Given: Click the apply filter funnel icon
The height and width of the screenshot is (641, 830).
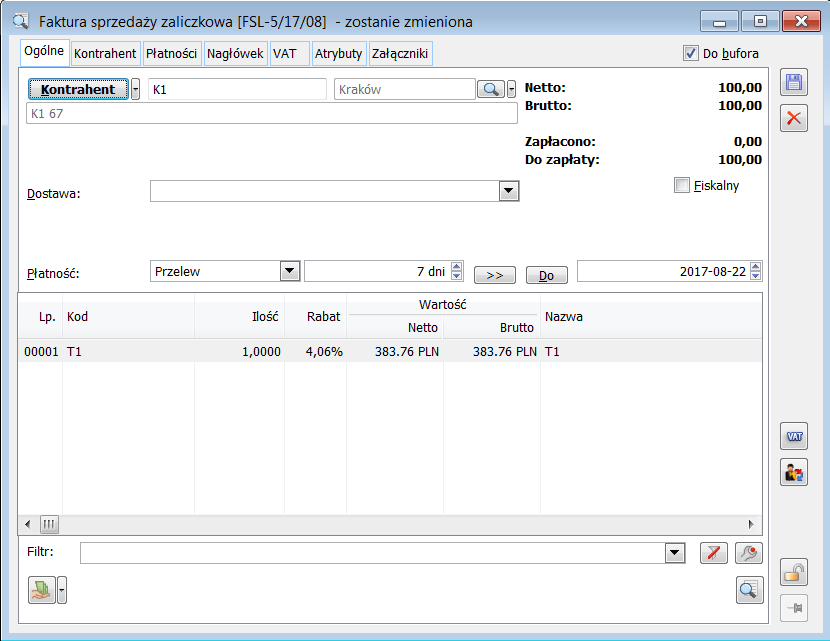Looking at the screenshot, I should (x=714, y=553).
